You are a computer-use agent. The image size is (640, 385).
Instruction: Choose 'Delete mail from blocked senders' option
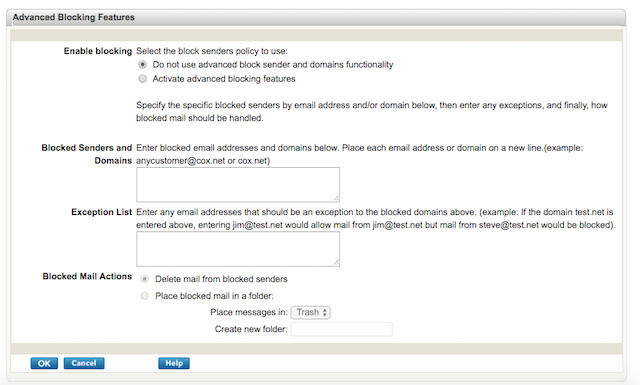[x=144, y=279]
